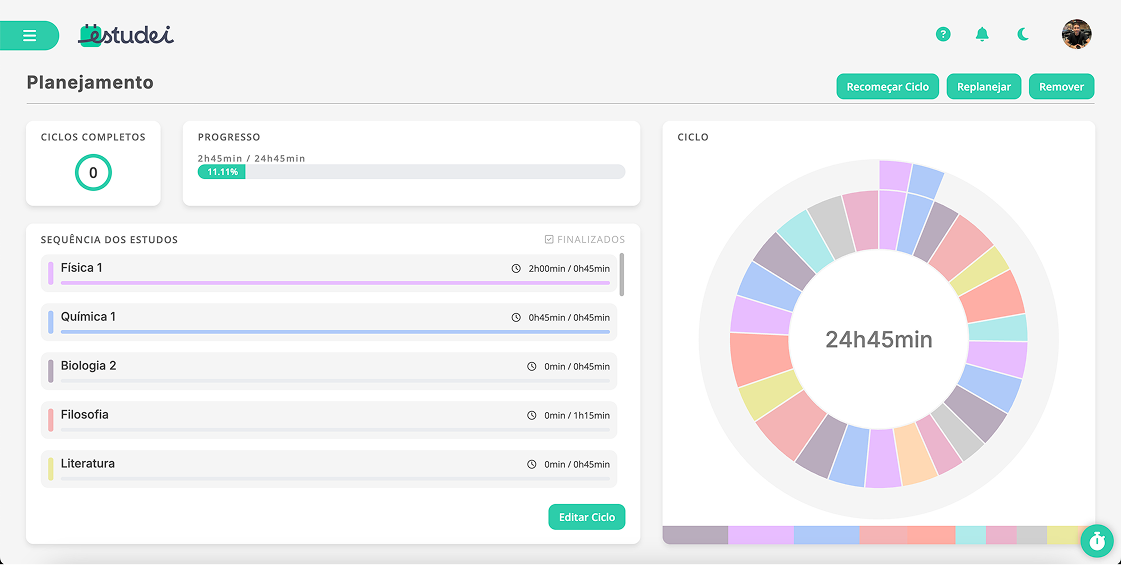
Task: Open the hamburger side menu
Action: [x=29, y=35]
